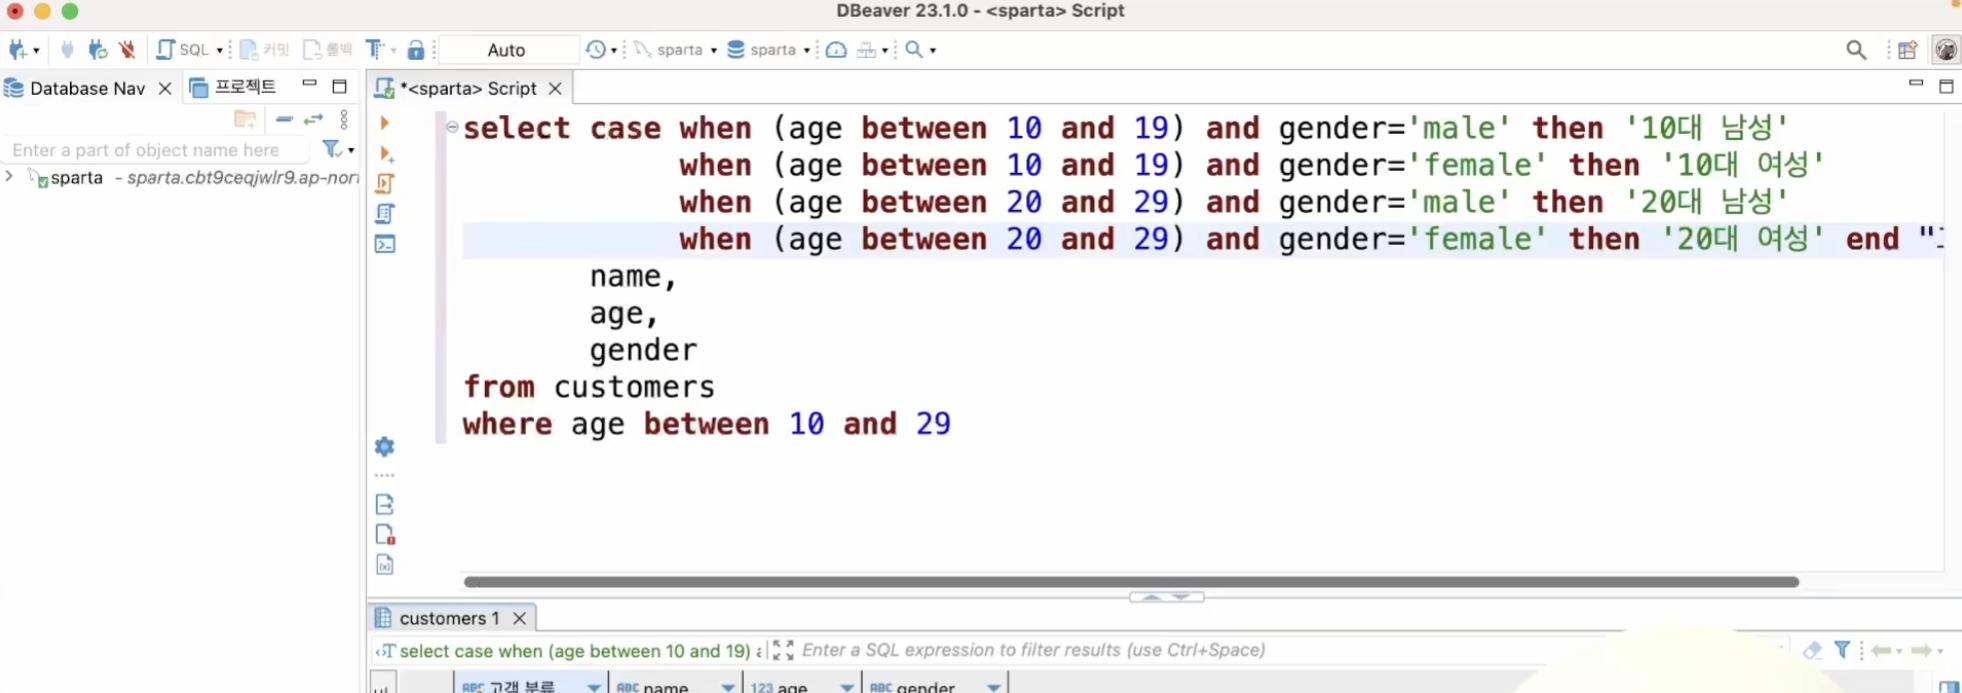Click the red Disconnect icon

point(127,49)
